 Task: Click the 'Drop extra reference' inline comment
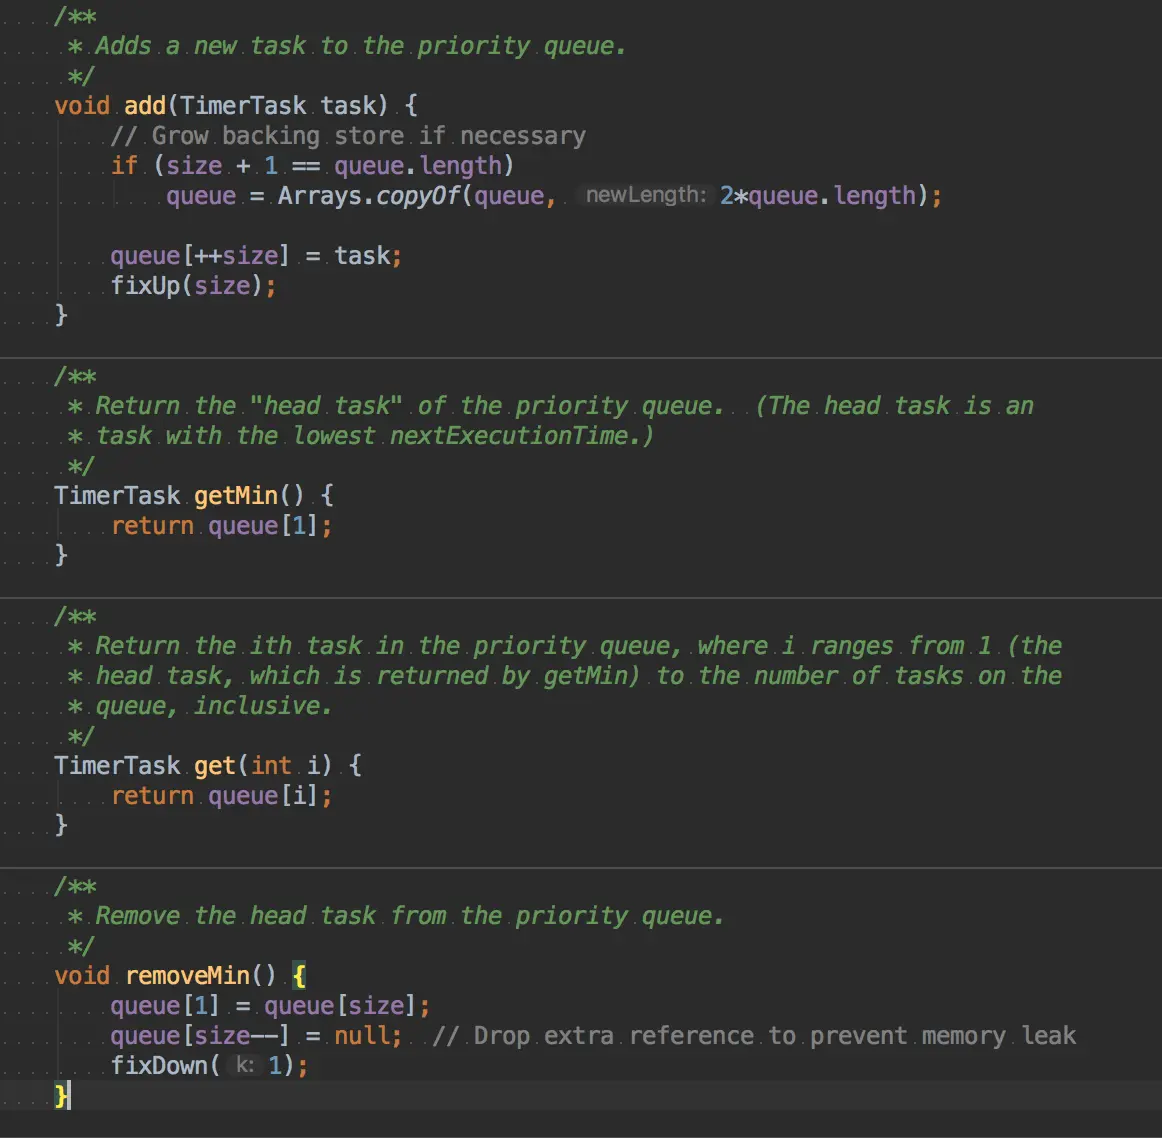[755, 1035]
